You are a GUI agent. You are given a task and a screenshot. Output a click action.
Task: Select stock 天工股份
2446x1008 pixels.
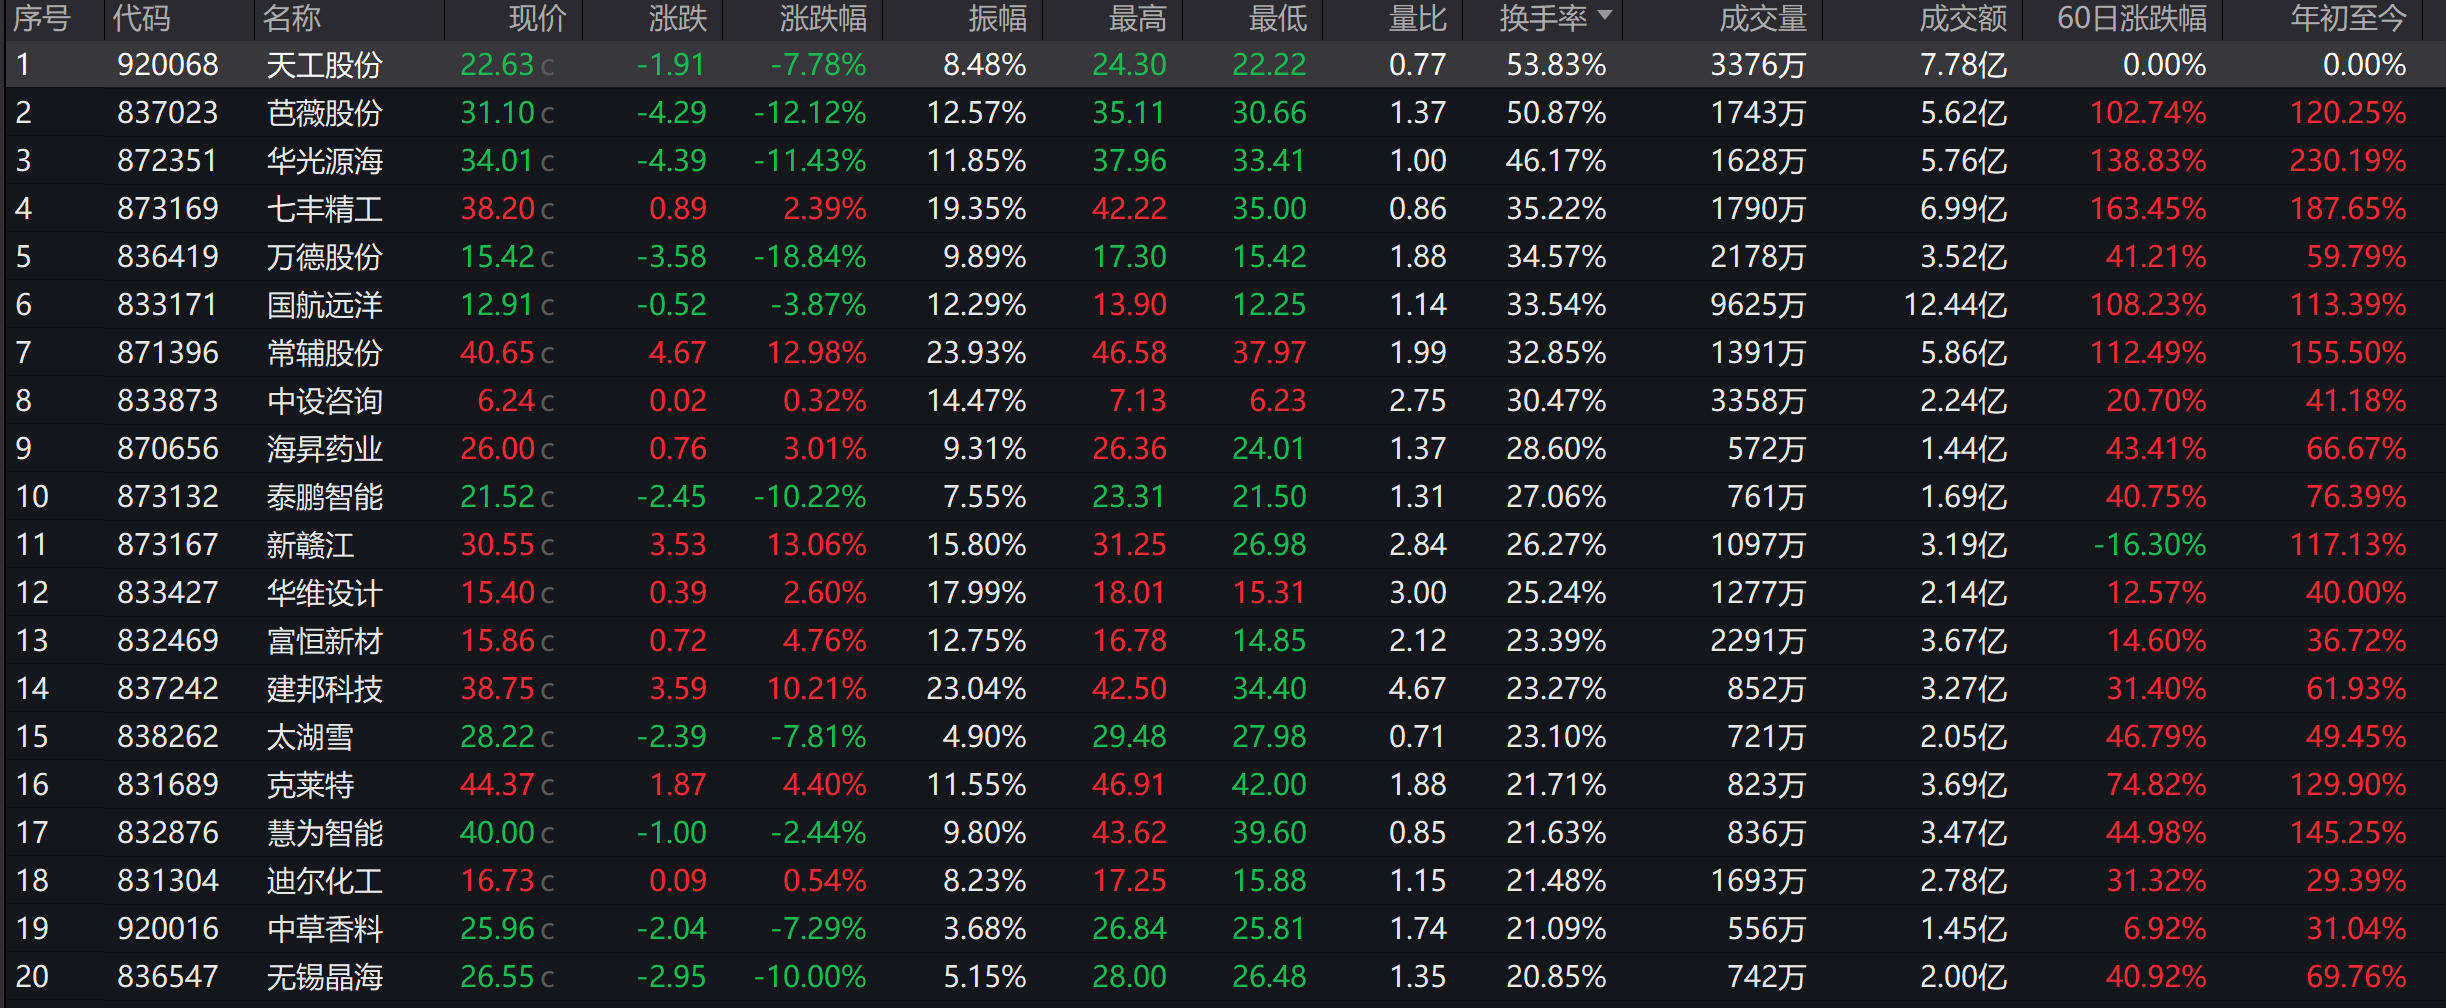324,65
